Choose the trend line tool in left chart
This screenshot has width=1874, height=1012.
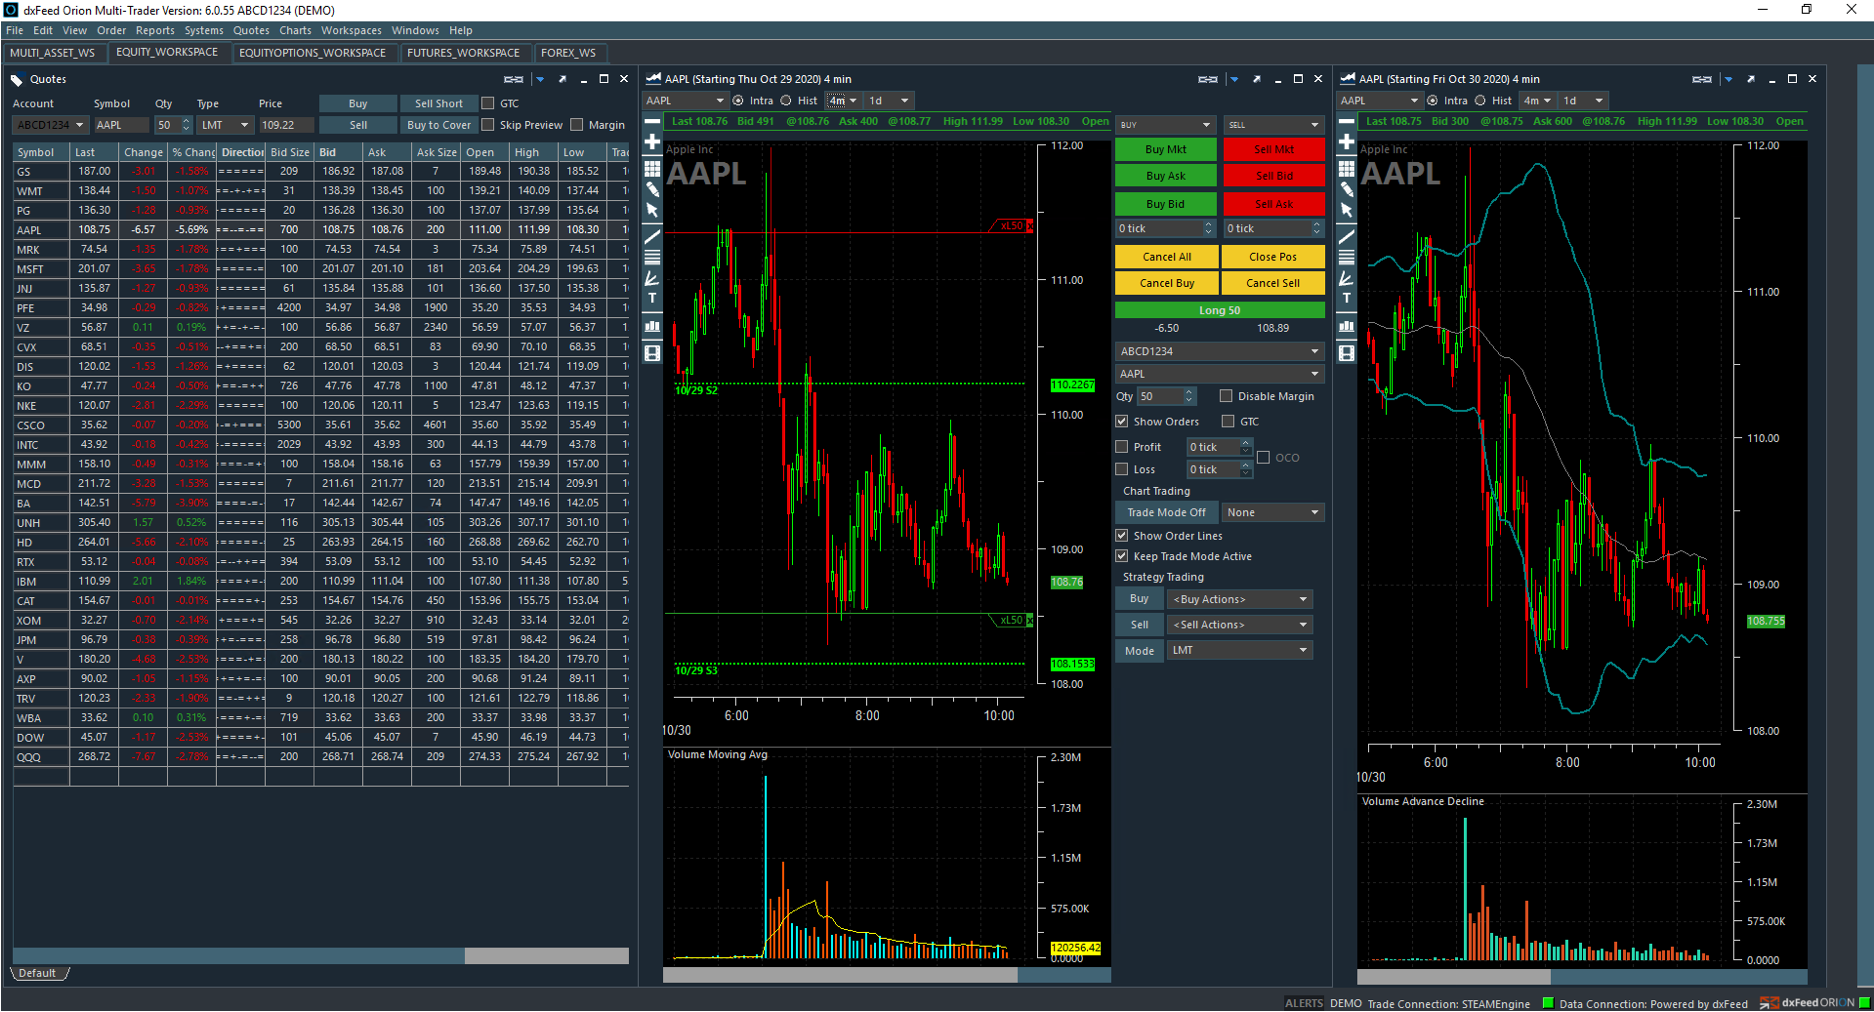(652, 237)
